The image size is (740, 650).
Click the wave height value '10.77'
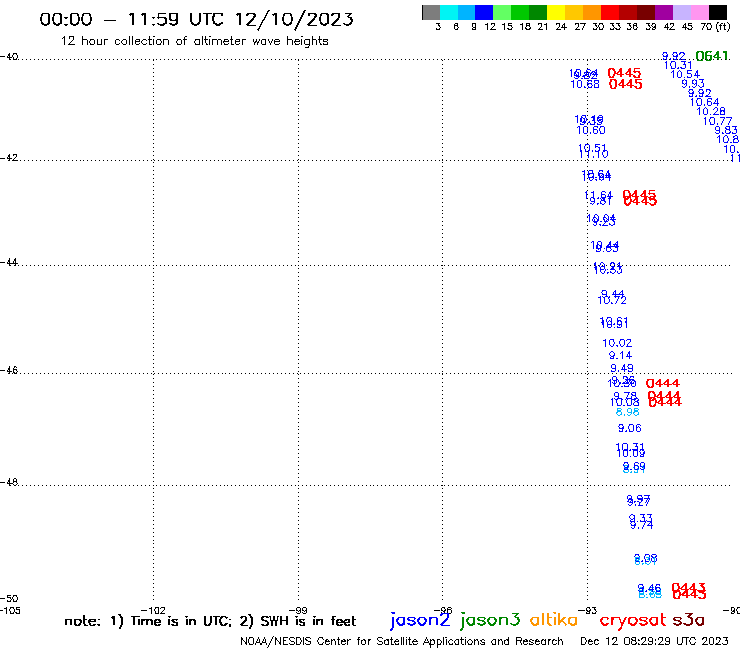717,121
